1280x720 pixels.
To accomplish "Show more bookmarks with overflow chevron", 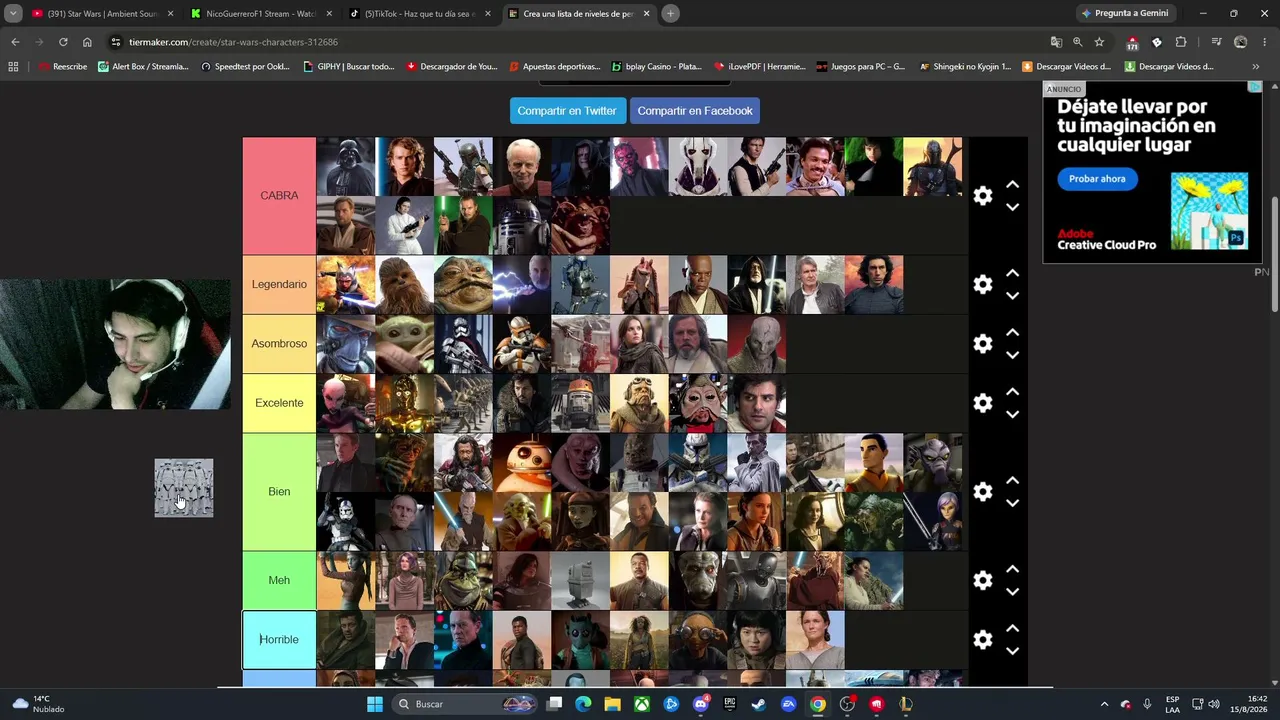I will coord(1256,67).
